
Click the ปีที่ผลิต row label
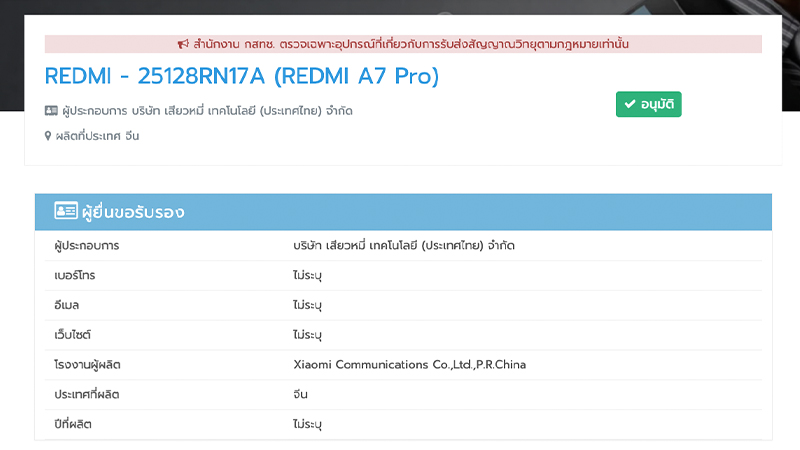(73, 424)
